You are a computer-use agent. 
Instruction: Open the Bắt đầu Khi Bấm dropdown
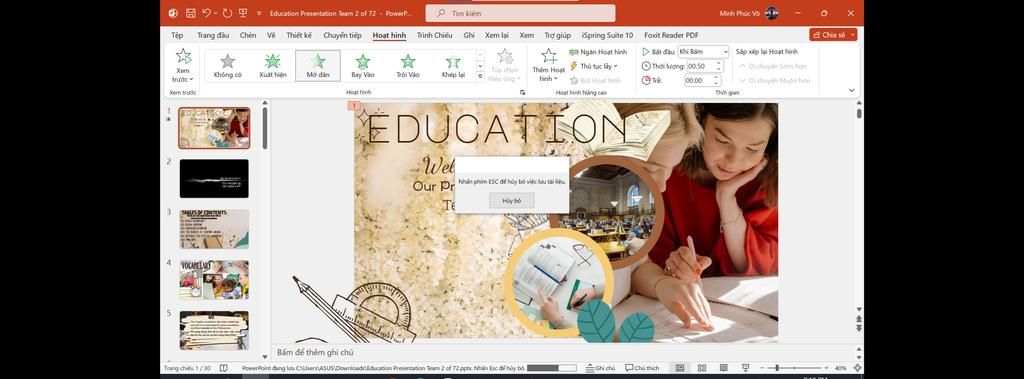703,52
